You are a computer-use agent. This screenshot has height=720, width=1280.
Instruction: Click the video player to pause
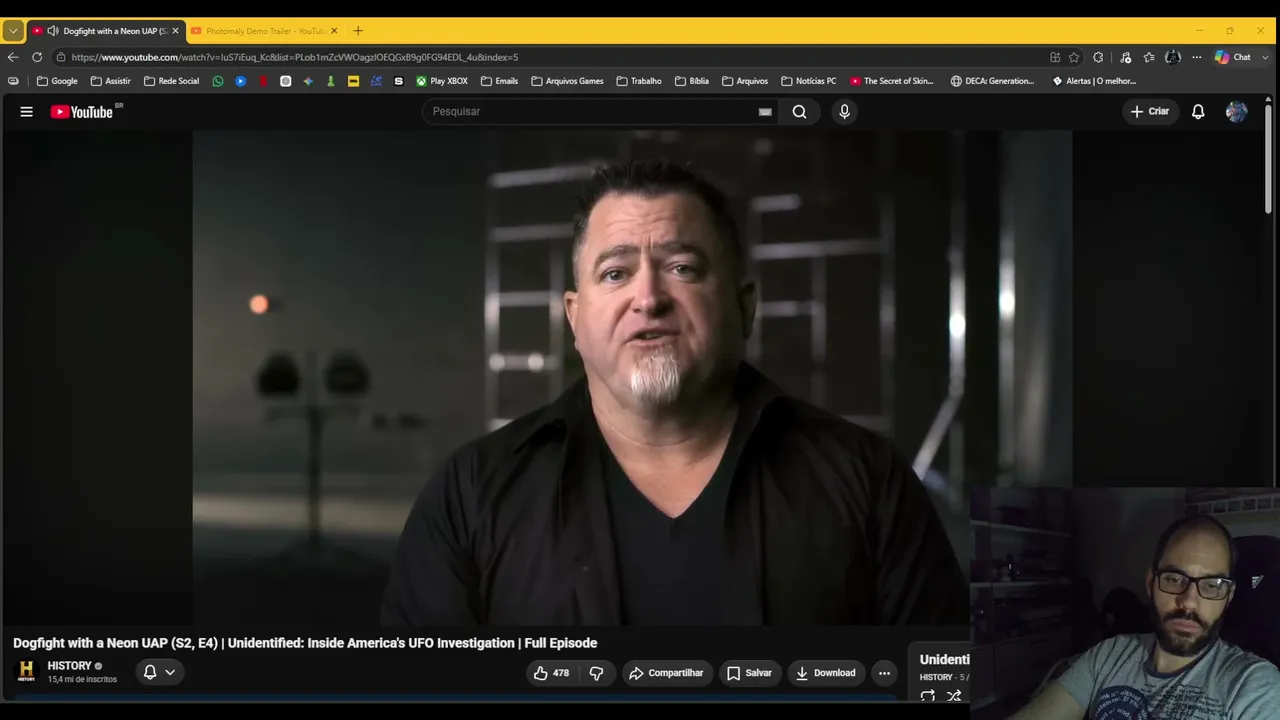632,378
